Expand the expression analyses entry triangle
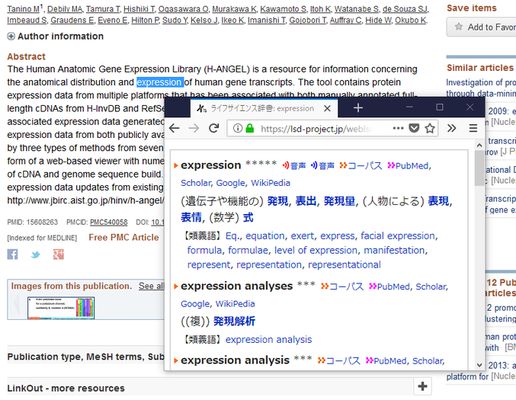Image resolution: width=516 pixels, height=400 pixels. pos(176,287)
